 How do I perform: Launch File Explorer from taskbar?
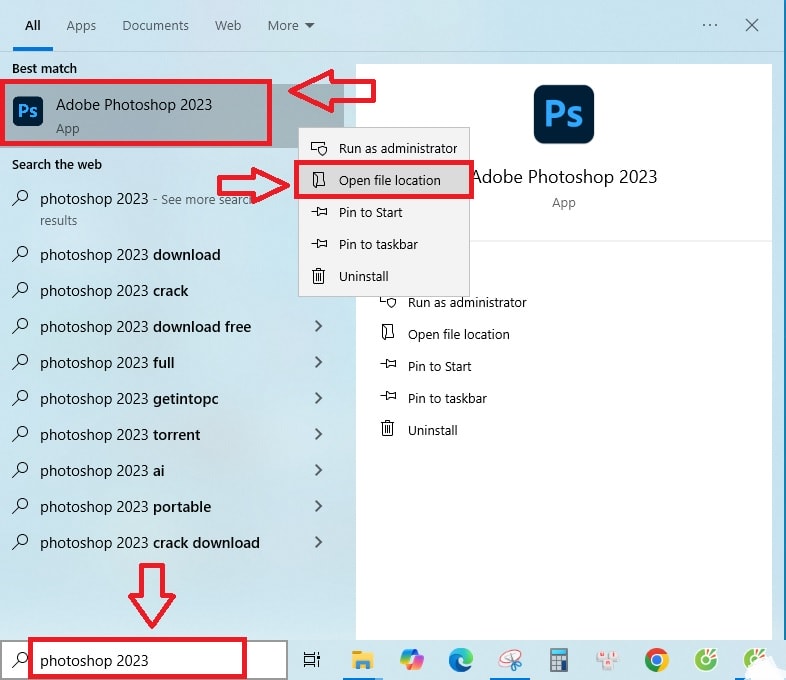coord(362,659)
